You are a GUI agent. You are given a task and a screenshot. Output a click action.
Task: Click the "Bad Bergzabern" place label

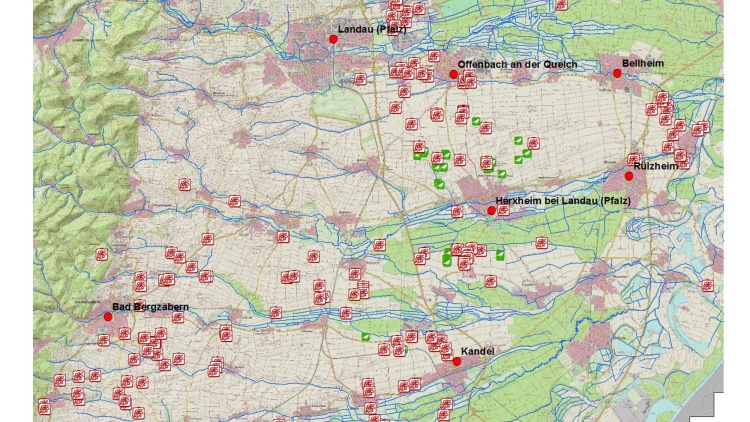click(x=150, y=307)
